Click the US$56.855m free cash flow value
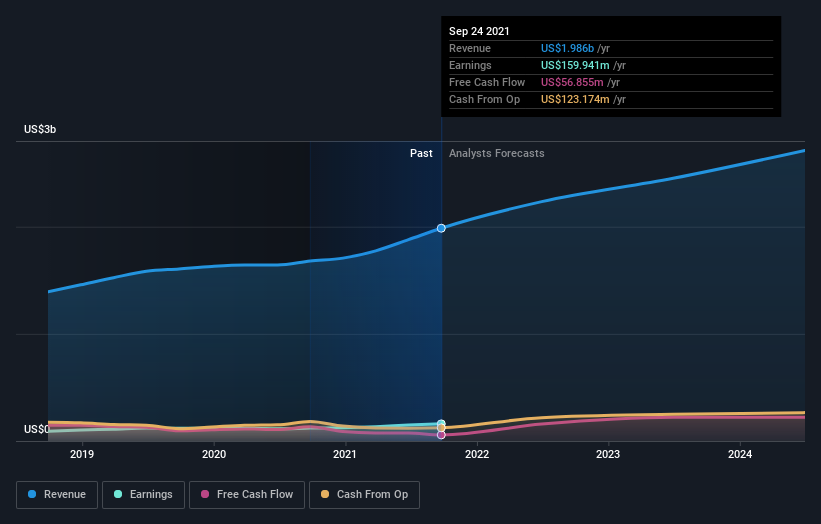821x524 pixels. pos(572,82)
